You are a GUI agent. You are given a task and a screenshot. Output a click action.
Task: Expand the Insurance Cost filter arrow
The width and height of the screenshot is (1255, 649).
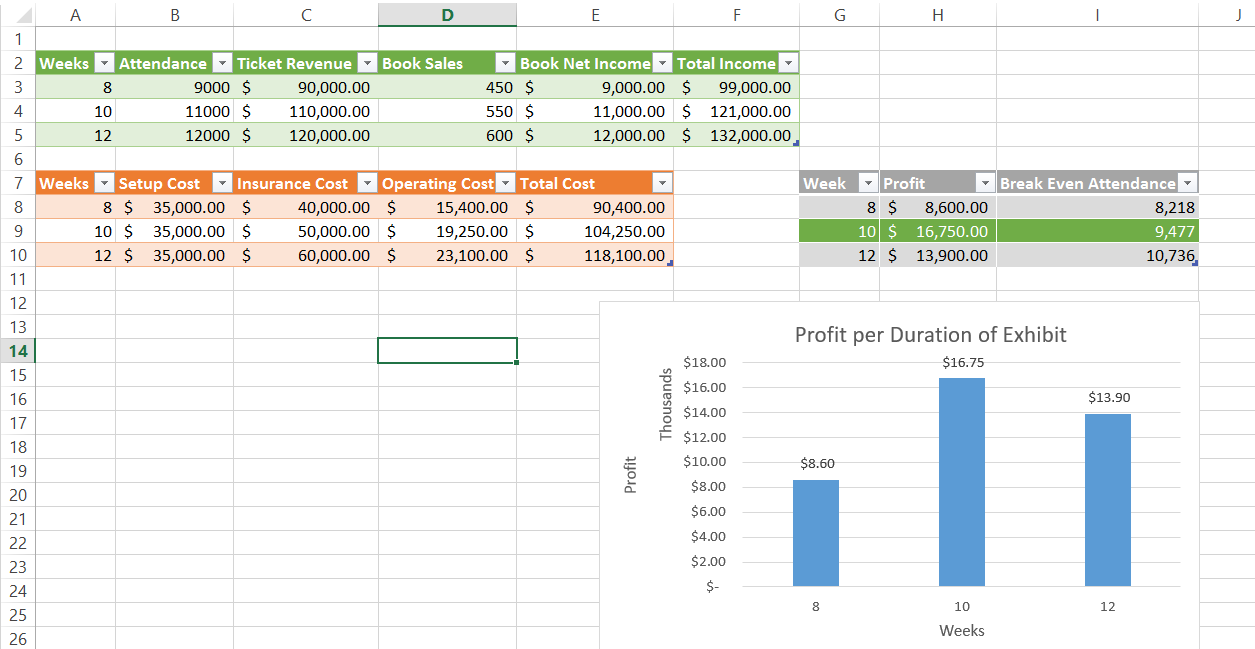click(367, 184)
